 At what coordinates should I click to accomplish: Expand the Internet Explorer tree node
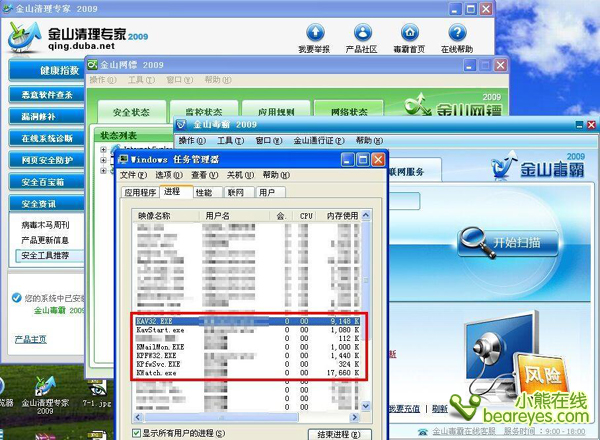(x=103, y=149)
